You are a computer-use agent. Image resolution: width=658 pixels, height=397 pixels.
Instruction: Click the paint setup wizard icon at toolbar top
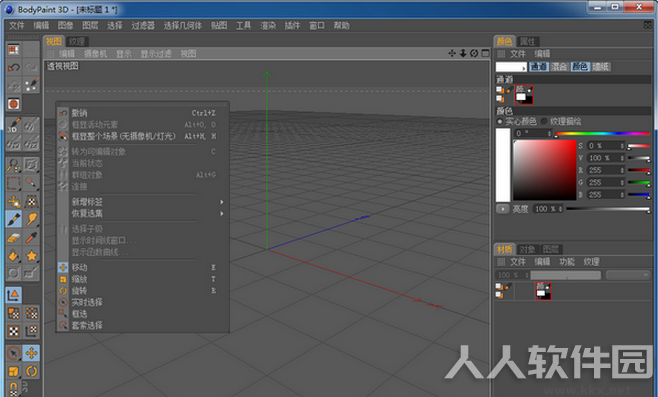[14, 50]
